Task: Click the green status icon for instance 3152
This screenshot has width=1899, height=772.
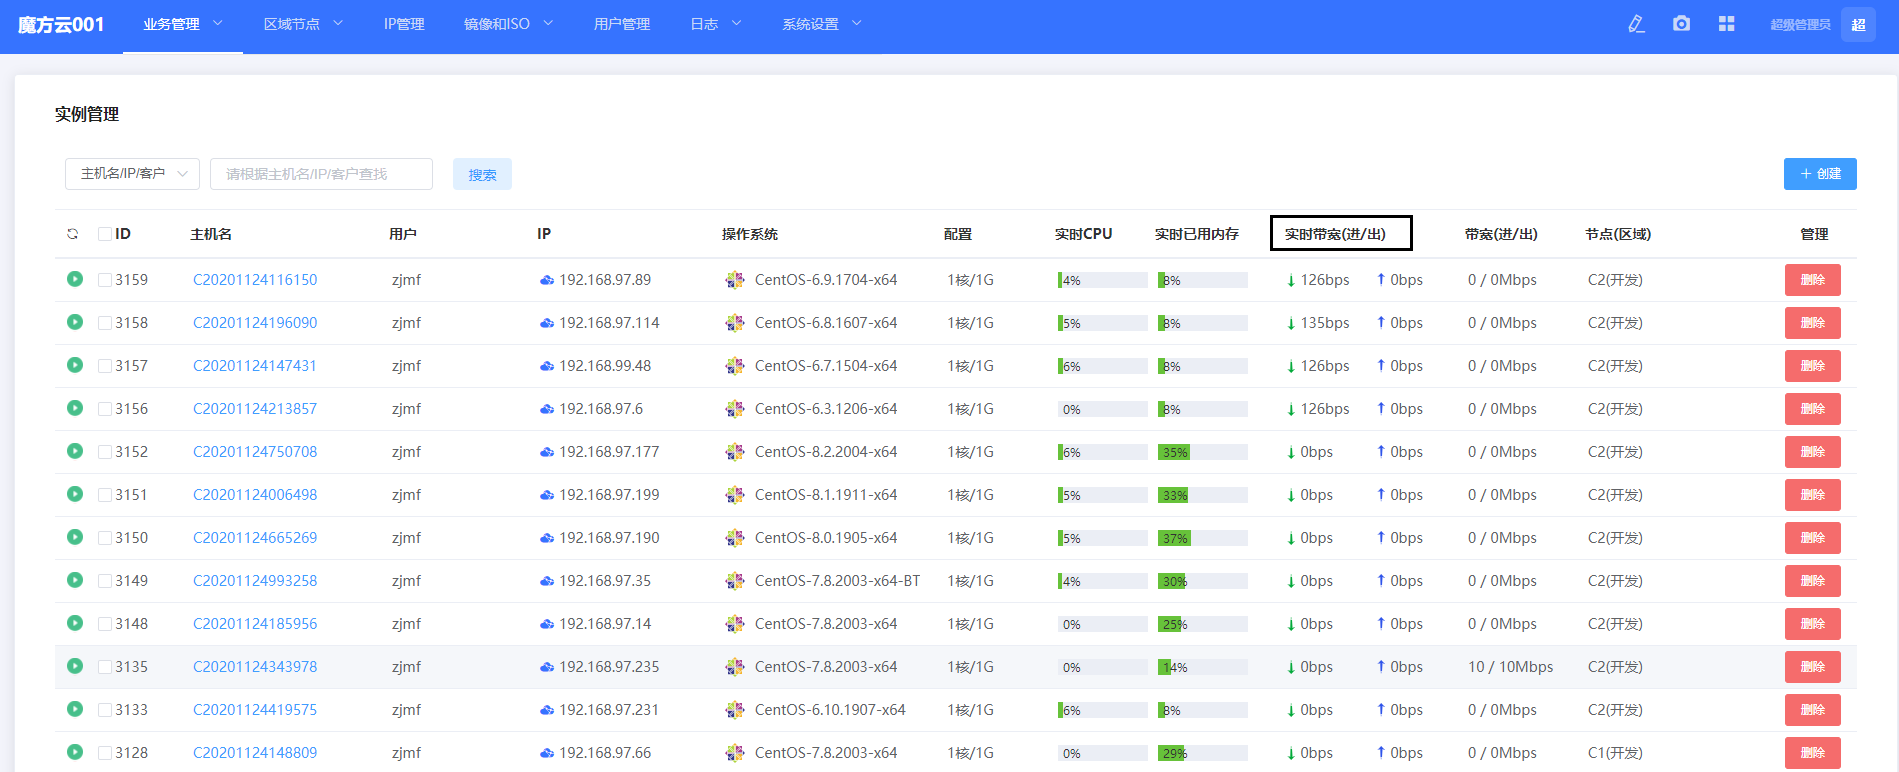Action: coord(75,451)
